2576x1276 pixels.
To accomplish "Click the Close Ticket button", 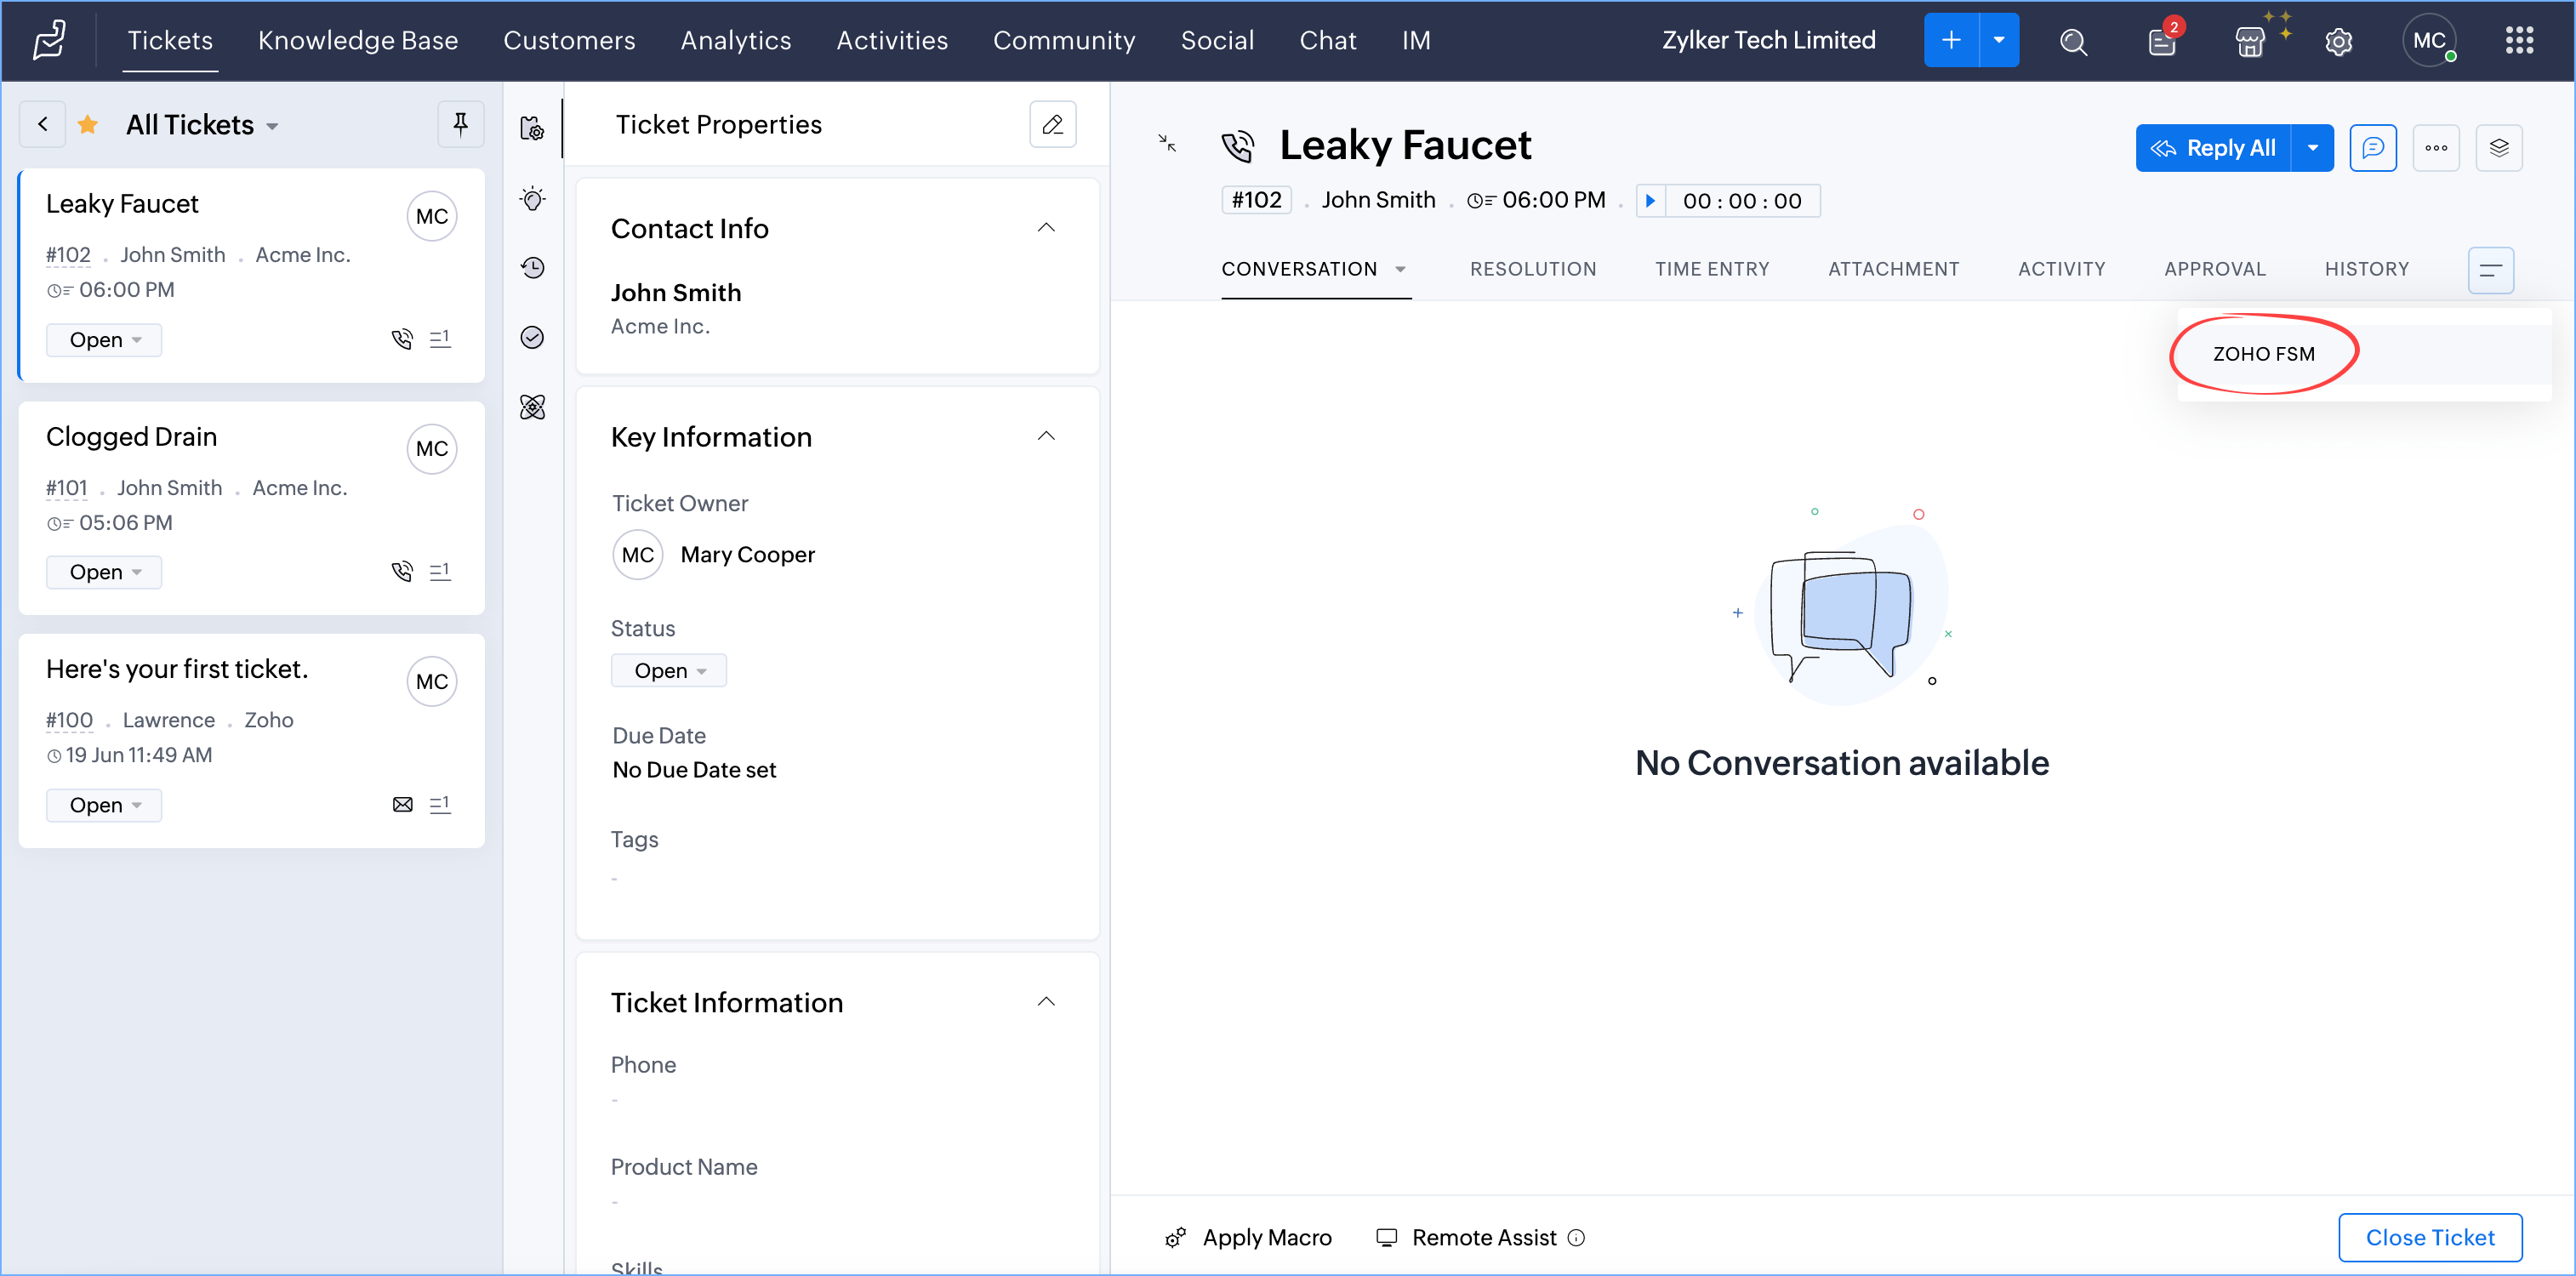I will tap(2429, 1237).
